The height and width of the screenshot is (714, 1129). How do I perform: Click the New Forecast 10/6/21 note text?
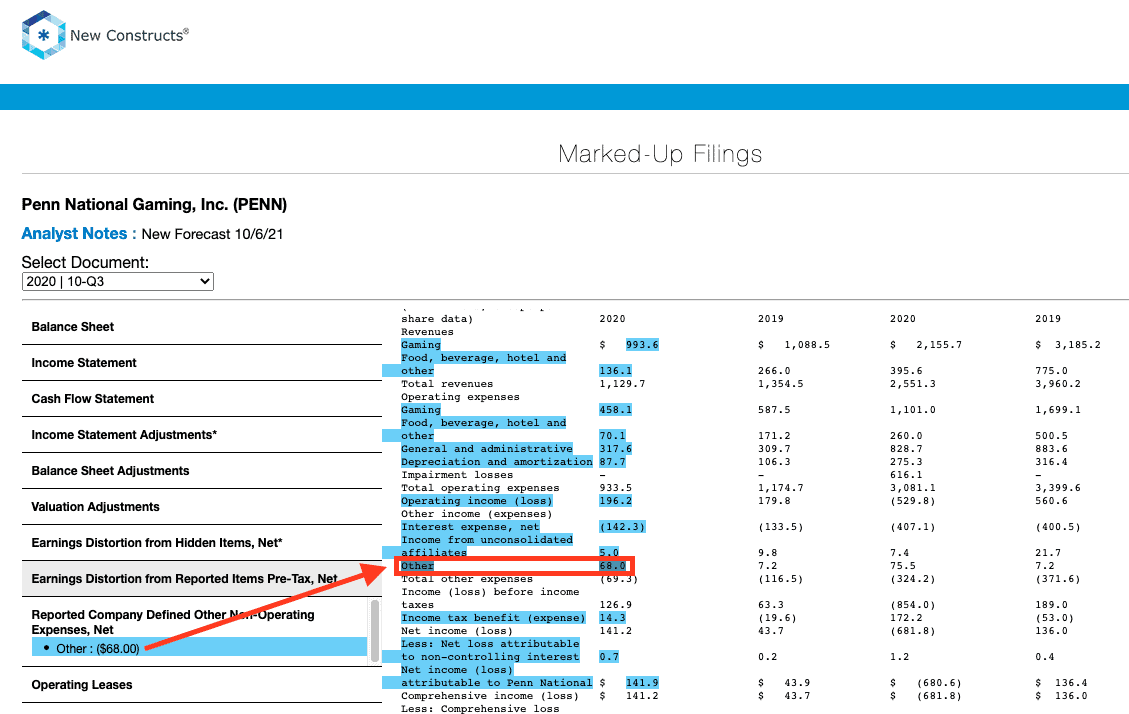click(x=212, y=234)
